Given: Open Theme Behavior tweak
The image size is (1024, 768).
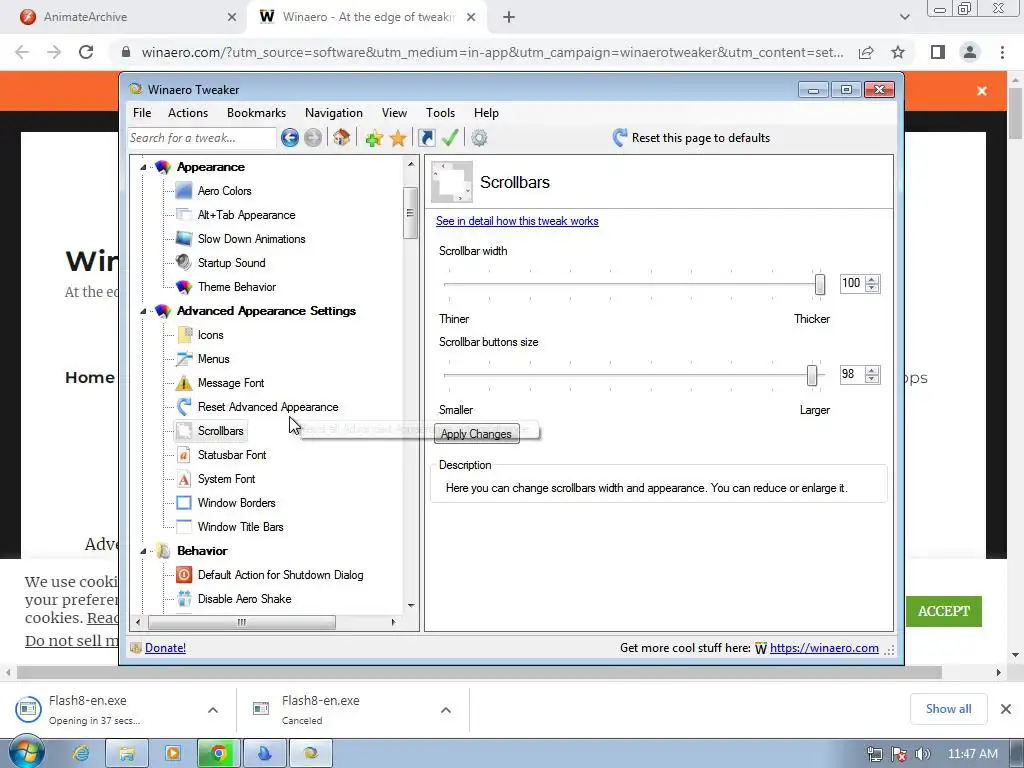Looking at the screenshot, I should click(x=236, y=287).
